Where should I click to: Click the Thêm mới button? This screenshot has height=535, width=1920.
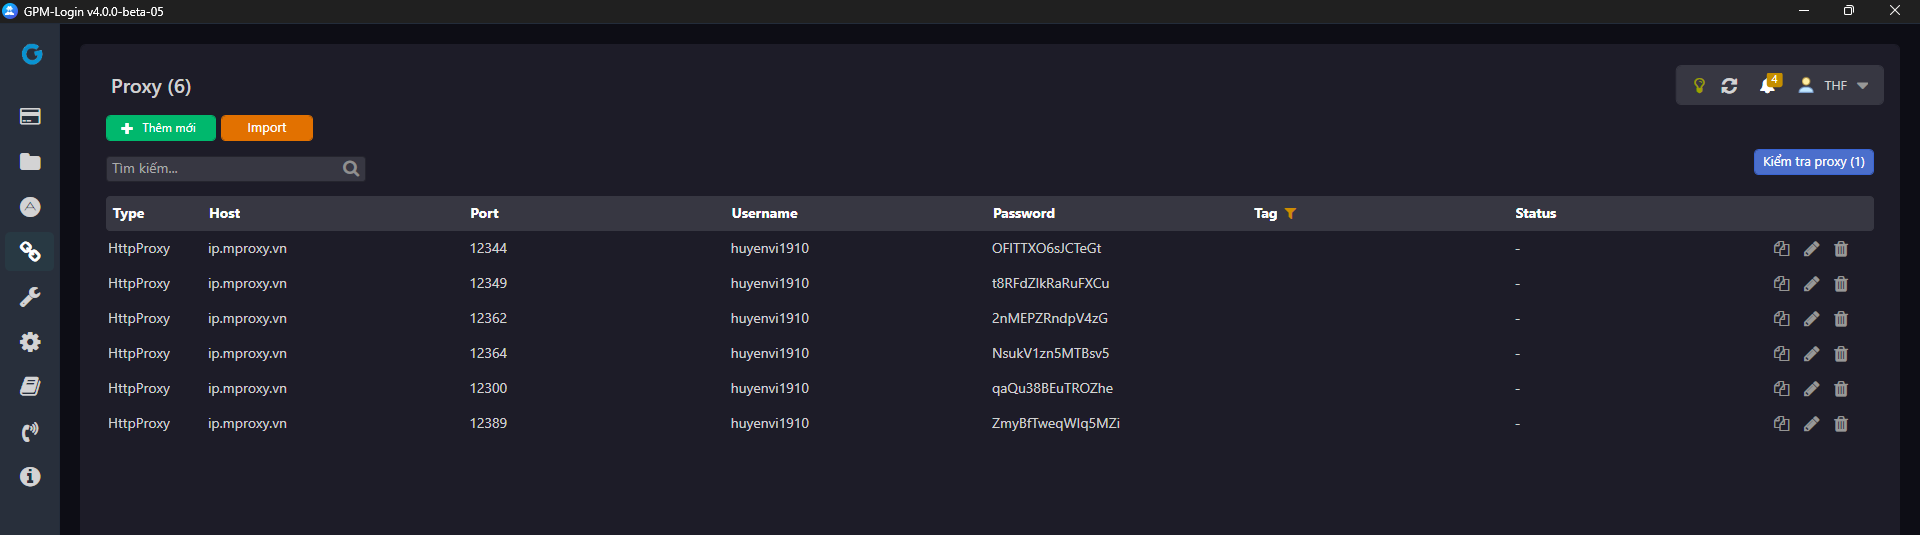160,128
